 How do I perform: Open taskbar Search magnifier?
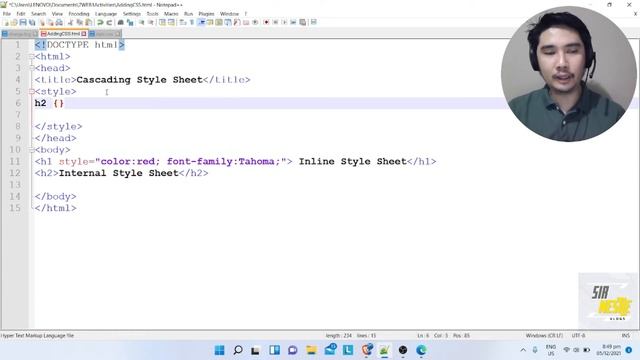coord(238,350)
